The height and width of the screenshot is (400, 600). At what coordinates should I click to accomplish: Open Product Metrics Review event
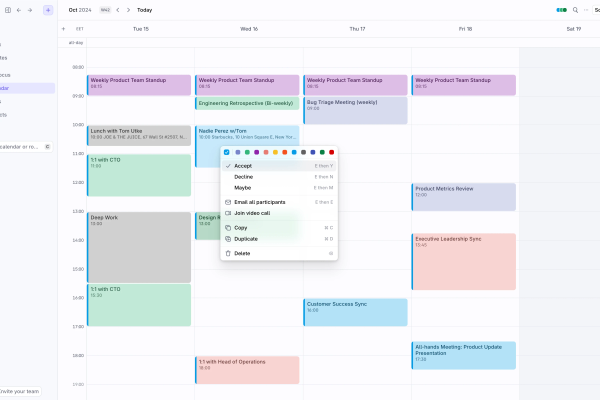click(464, 197)
